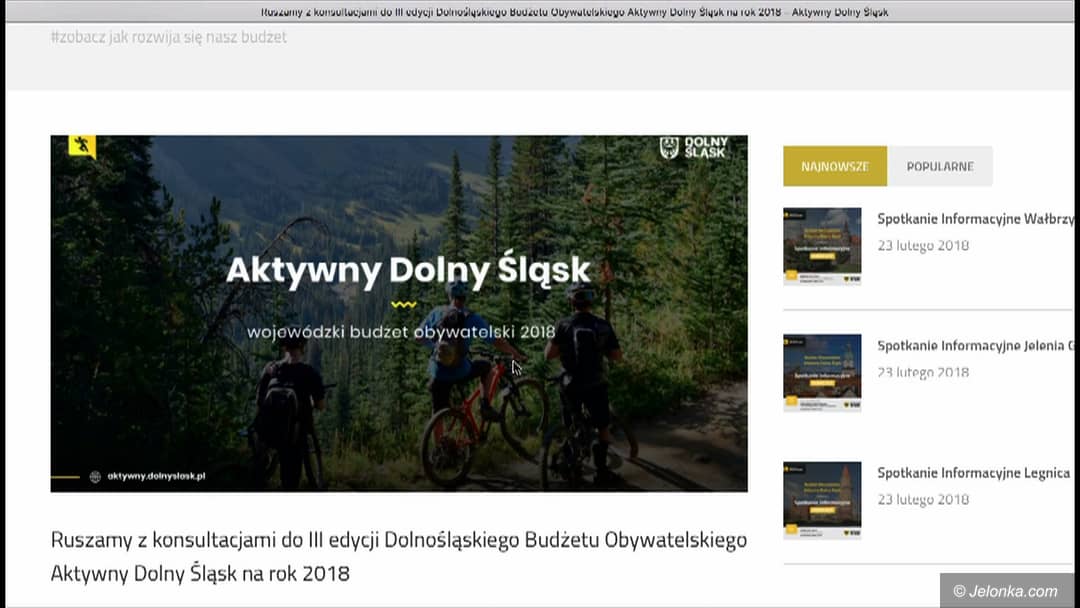Click the window title bar text
Image resolution: width=1080 pixels, height=608 pixels.
coord(574,12)
